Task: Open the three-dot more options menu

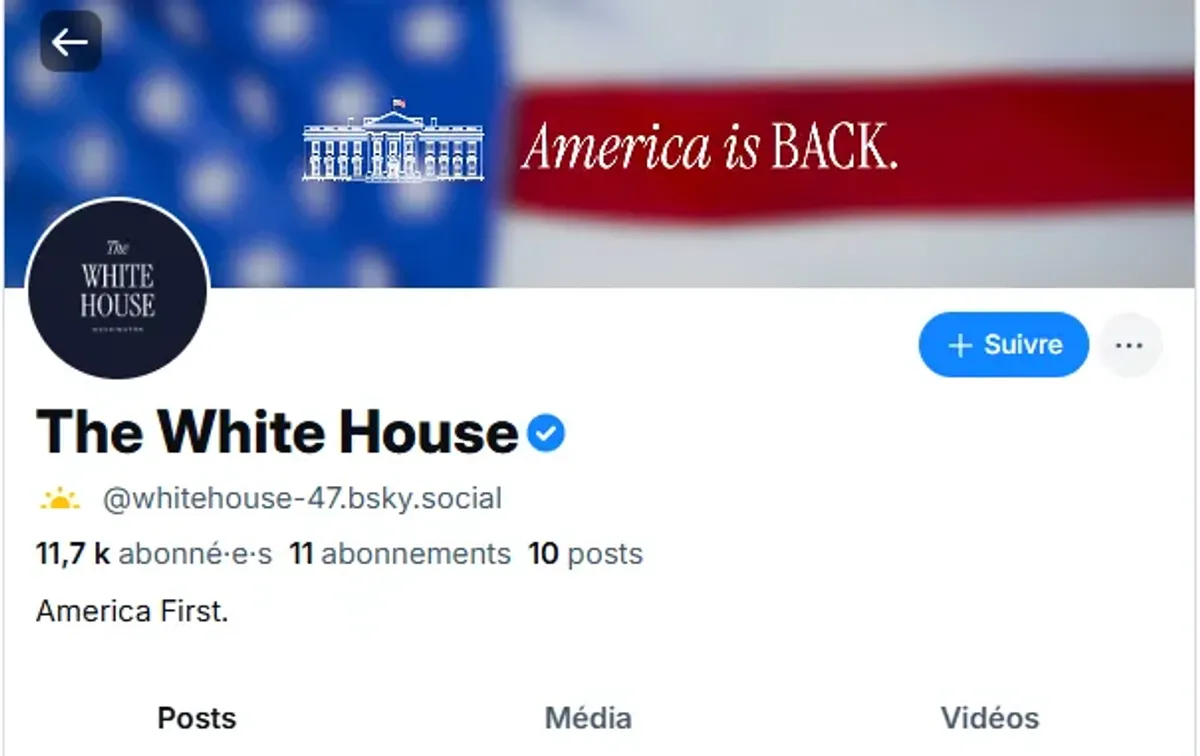Action: click(1129, 345)
